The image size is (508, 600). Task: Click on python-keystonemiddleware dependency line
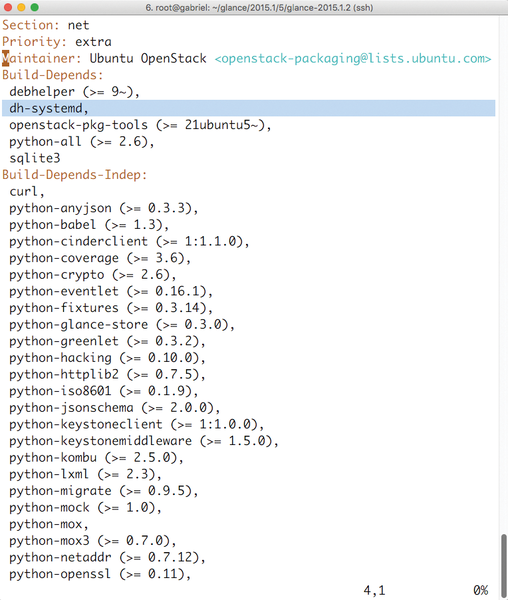click(143, 441)
